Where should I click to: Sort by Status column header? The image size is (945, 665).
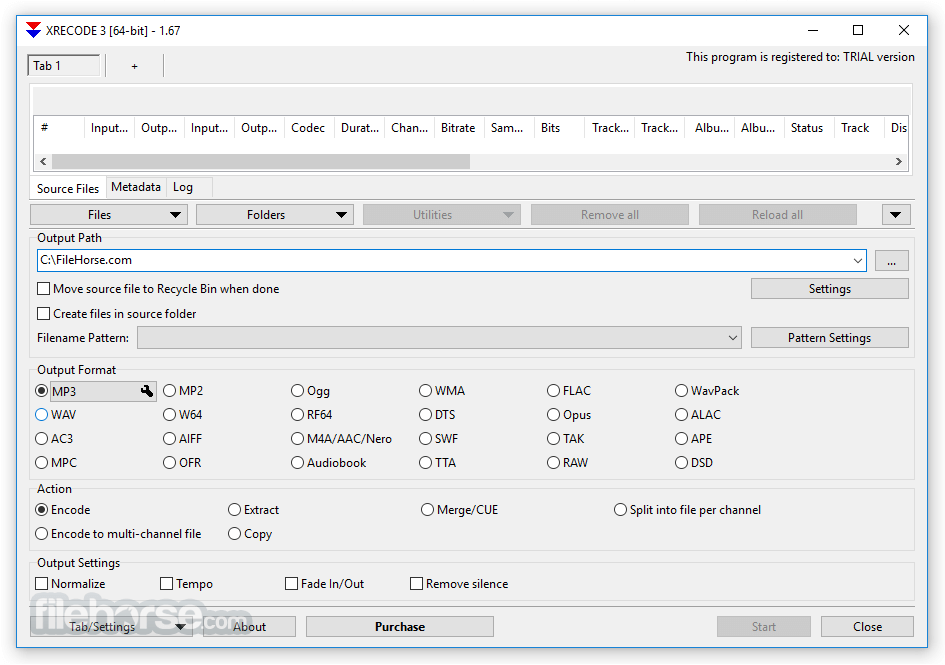click(x=807, y=128)
